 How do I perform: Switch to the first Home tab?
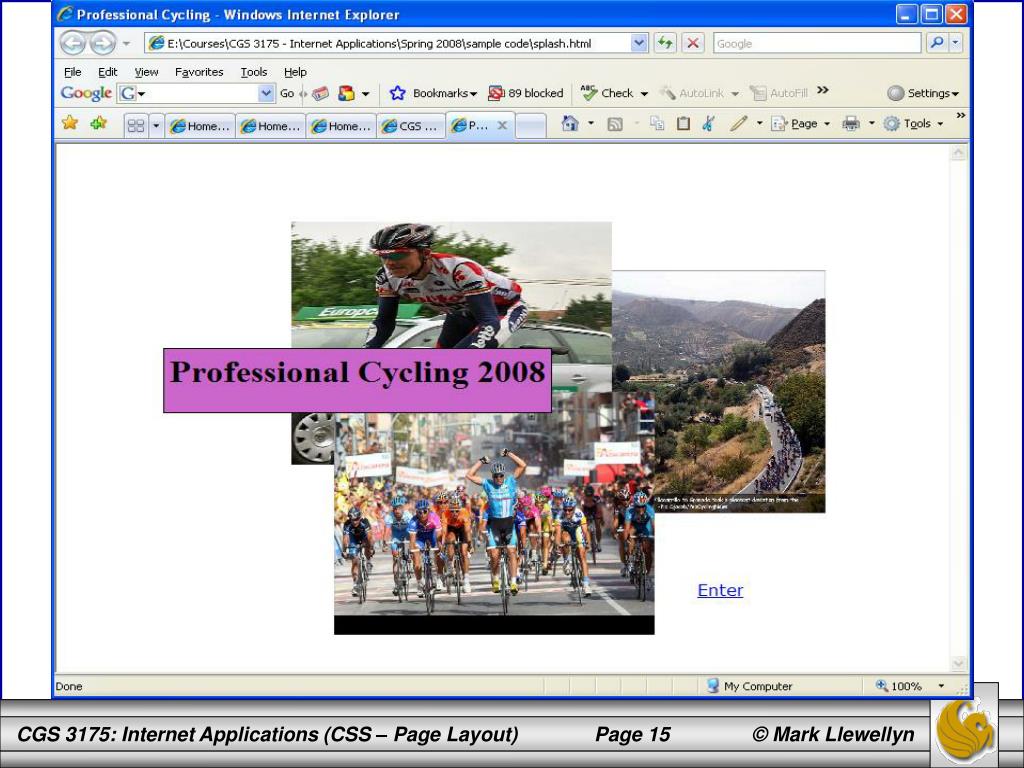[x=199, y=126]
